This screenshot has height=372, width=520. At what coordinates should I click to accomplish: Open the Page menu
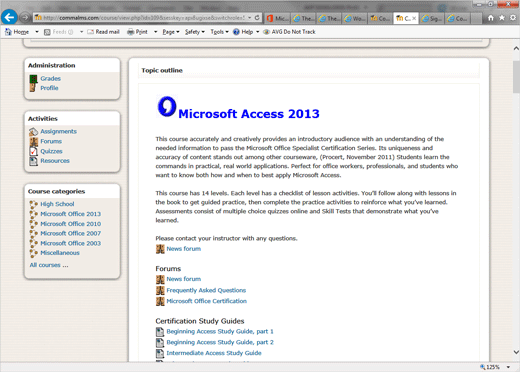pos(171,32)
